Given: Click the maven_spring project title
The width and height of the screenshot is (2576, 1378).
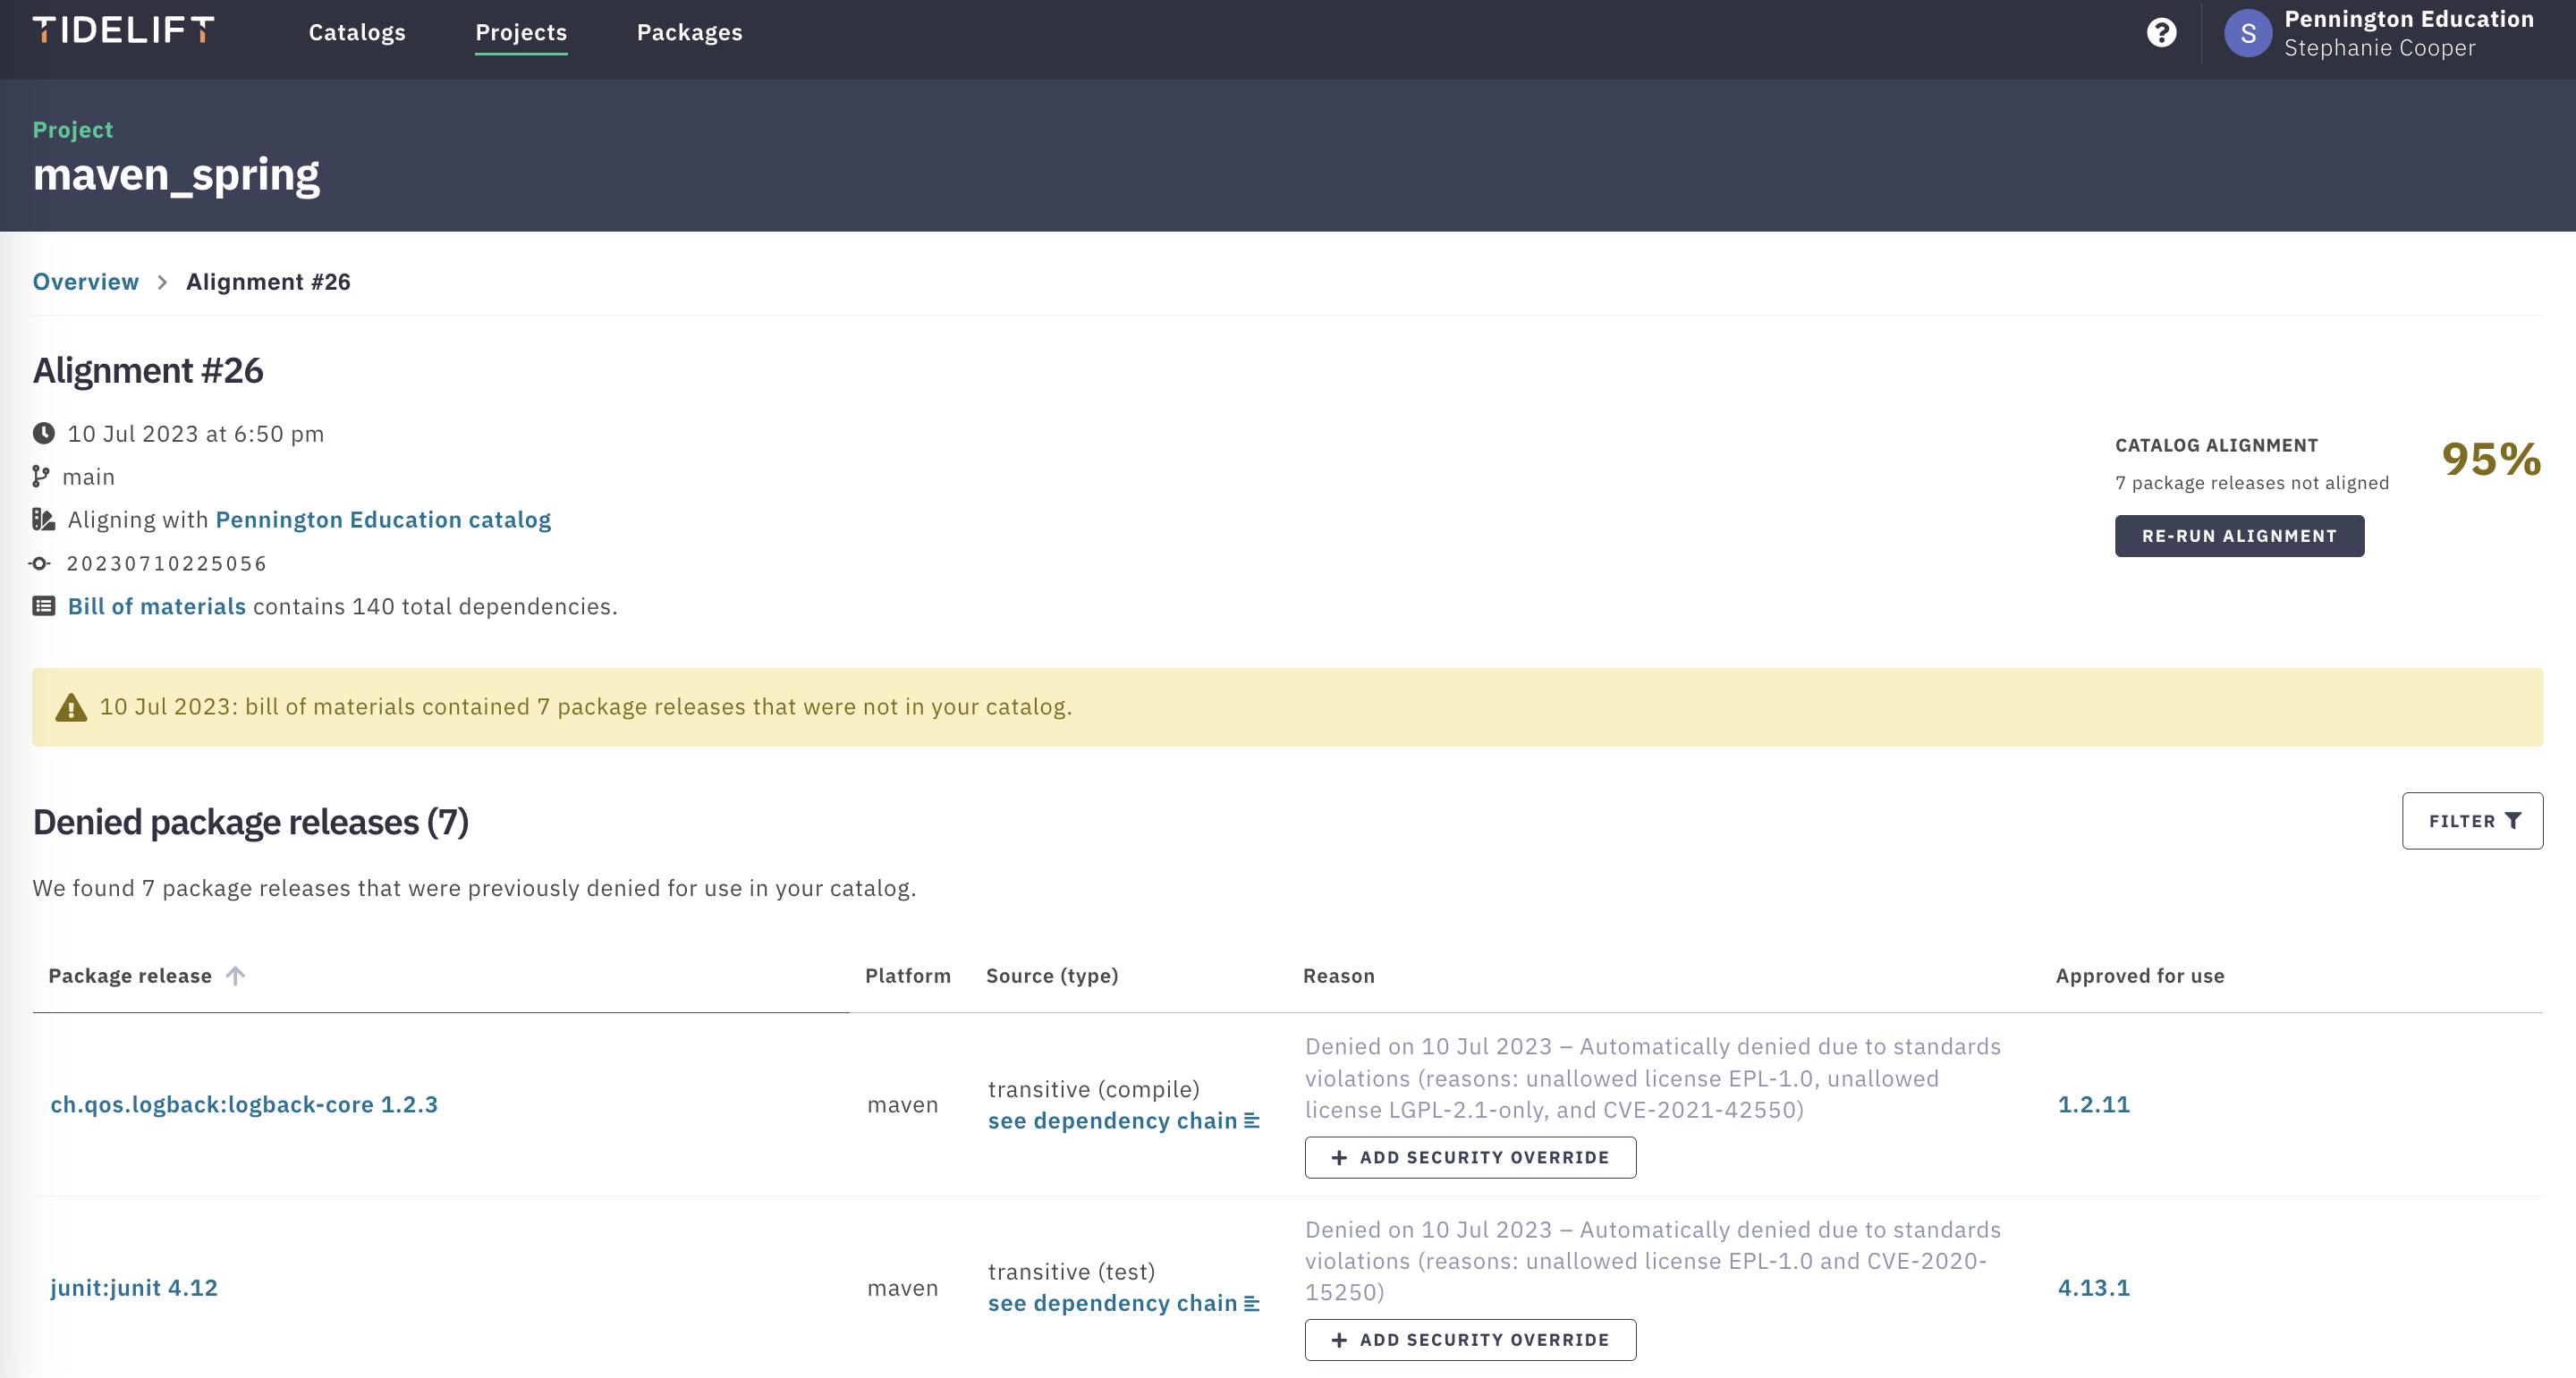Looking at the screenshot, I should 176,175.
